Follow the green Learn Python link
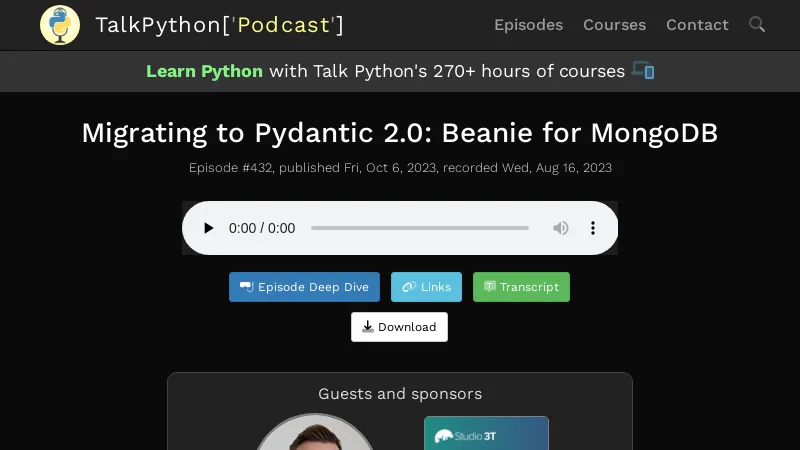The width and height of the screenshot is (800, 450). point(204,71)
